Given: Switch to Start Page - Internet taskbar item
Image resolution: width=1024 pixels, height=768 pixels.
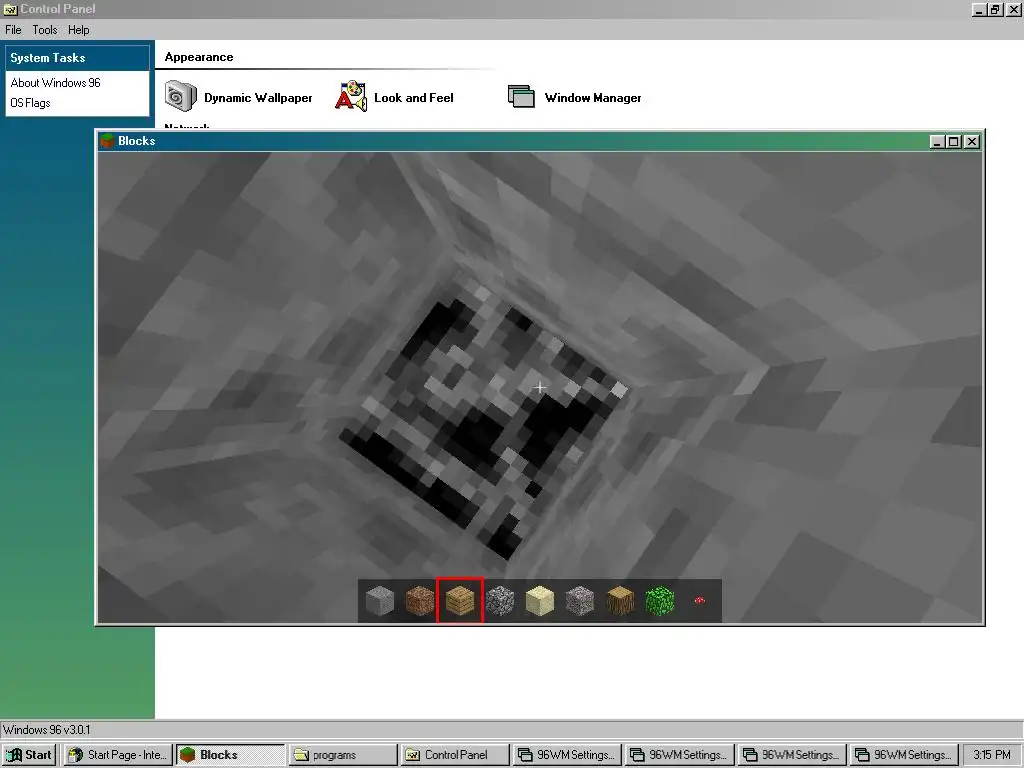Looking at the screenshot, I should click(x=118, y=755).
